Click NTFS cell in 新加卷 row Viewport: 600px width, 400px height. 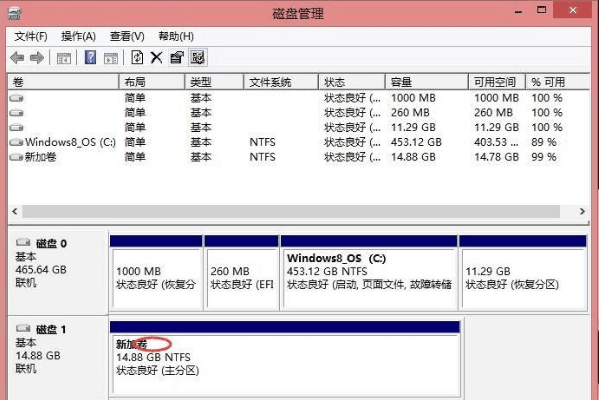pos(262,157)
